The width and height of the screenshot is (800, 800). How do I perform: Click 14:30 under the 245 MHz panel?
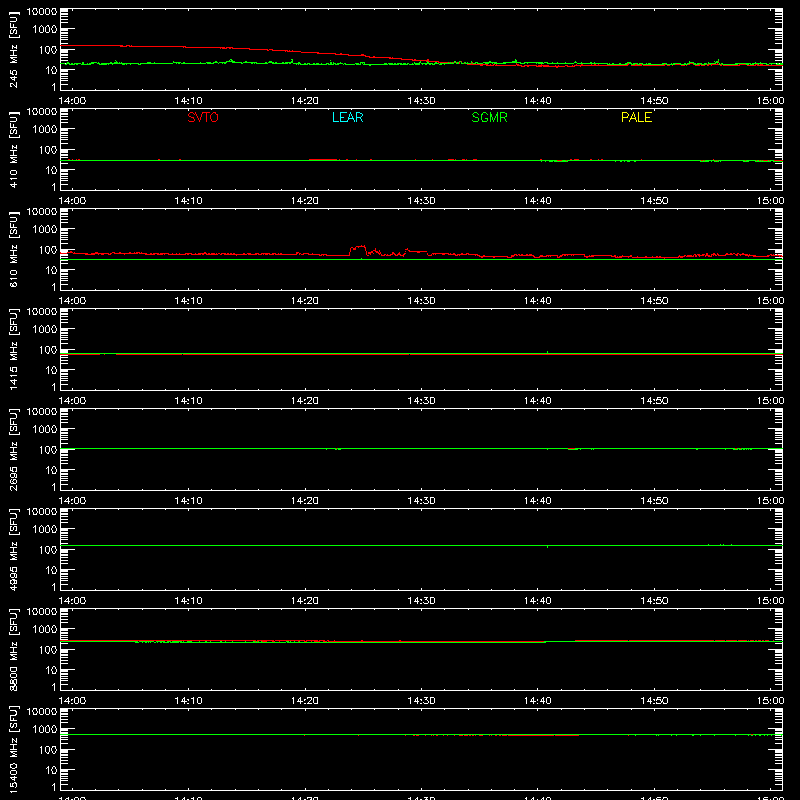pyautogui.click(x=421, y=101)
